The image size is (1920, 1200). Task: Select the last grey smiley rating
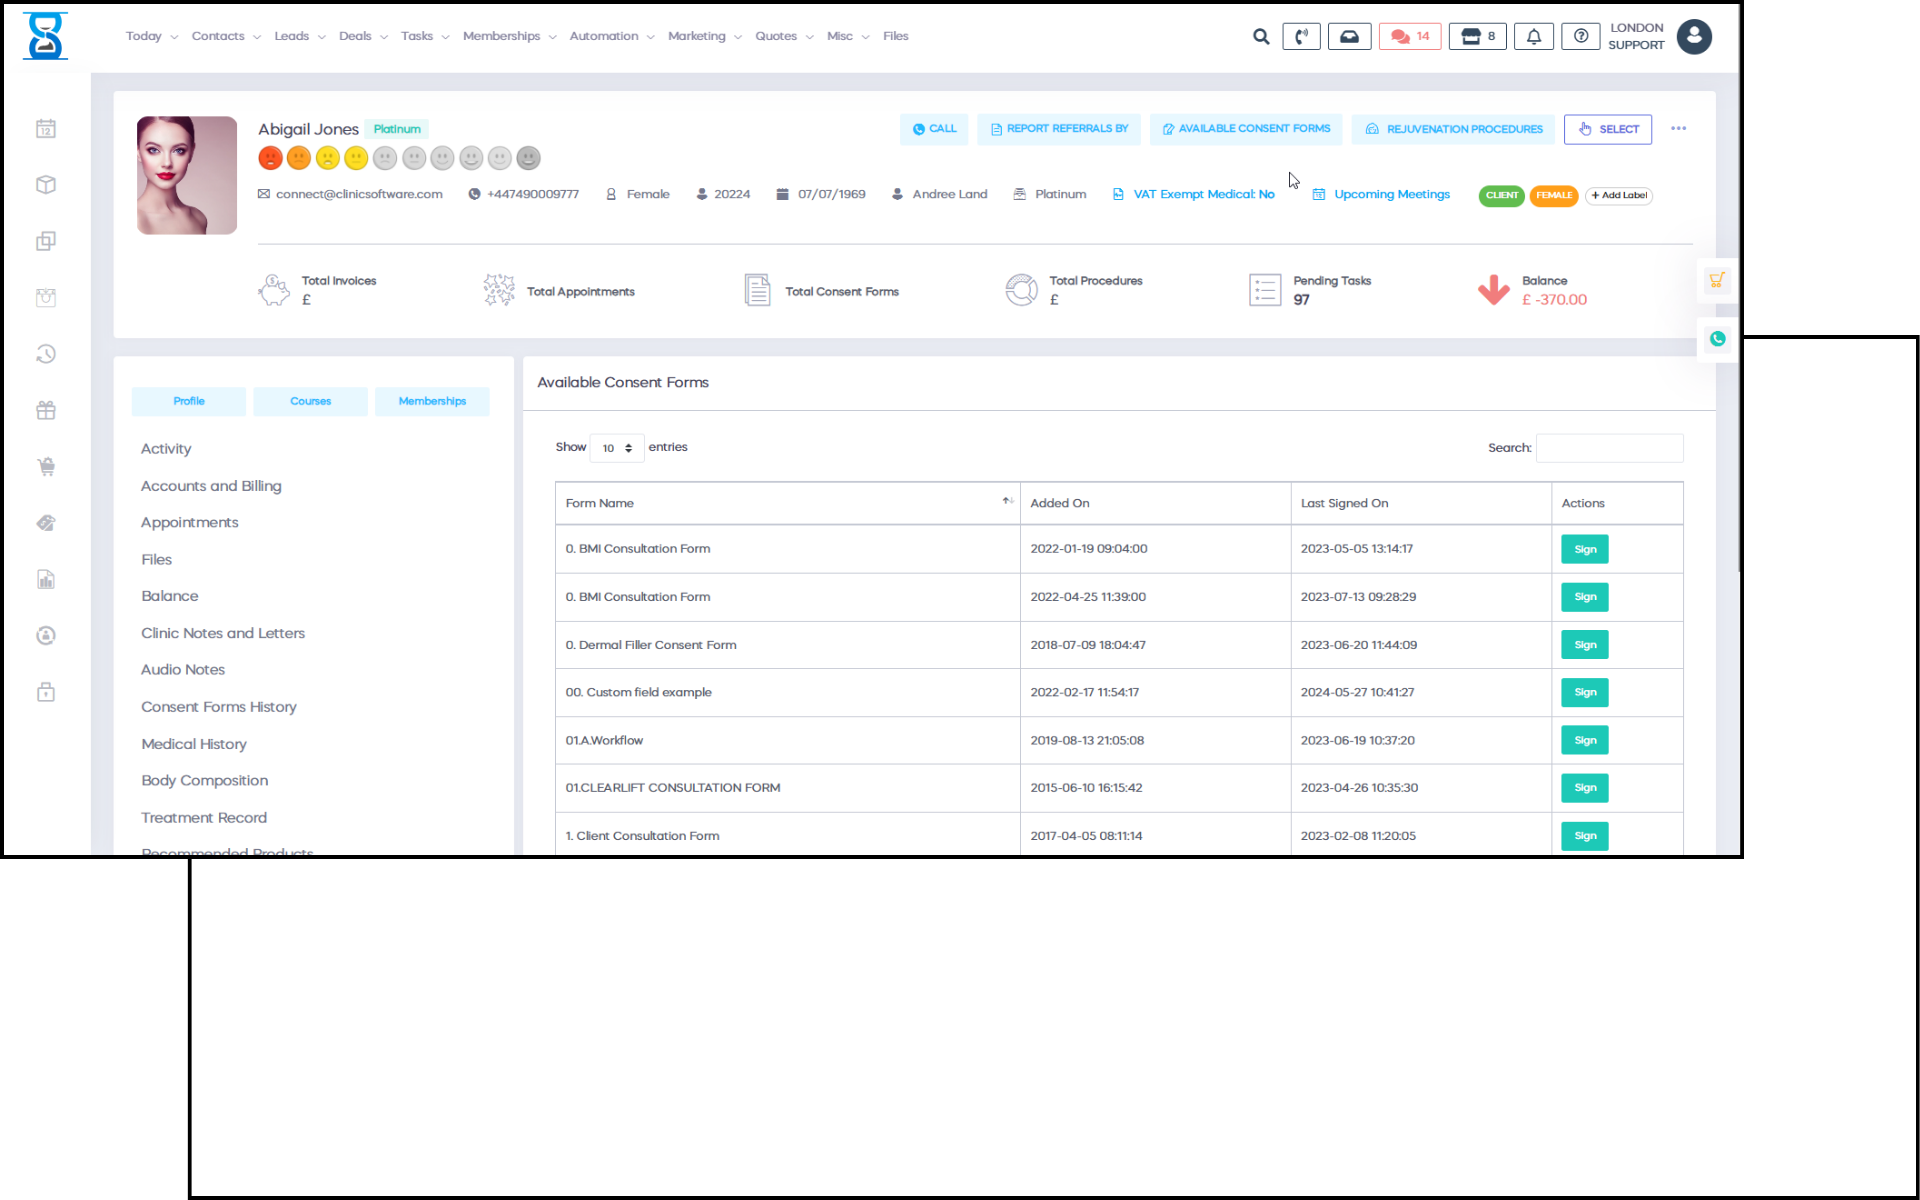click(x=529, y=158)
